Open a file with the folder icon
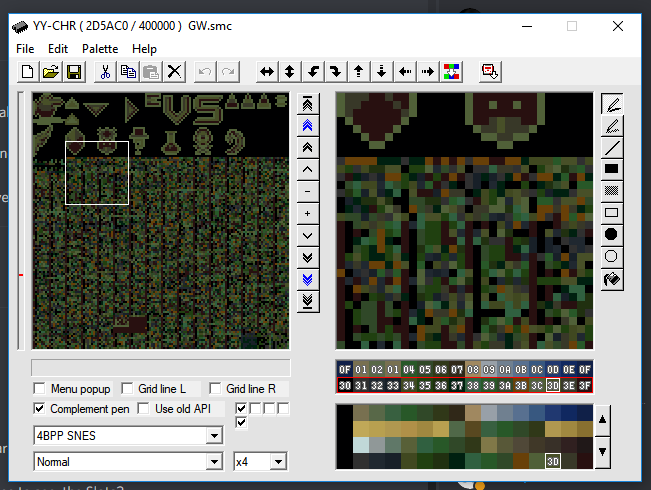Viewport: 651px width, 490px height. [51, 72]
